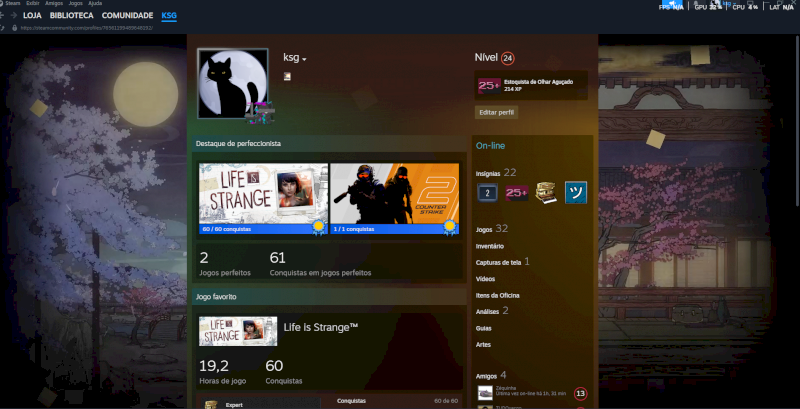Go to the LOJA tab
The image size is (800, 409).
point(32,16)
